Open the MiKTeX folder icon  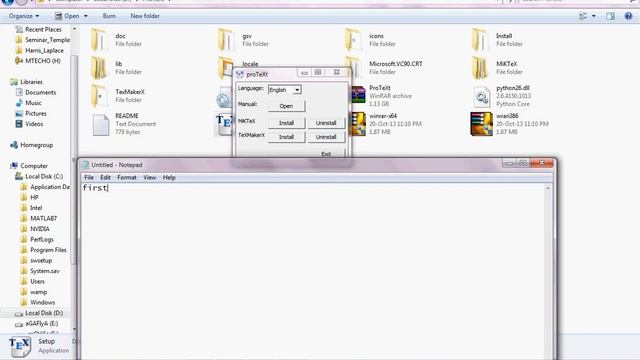pyautogui.click(x=480, y=68)
